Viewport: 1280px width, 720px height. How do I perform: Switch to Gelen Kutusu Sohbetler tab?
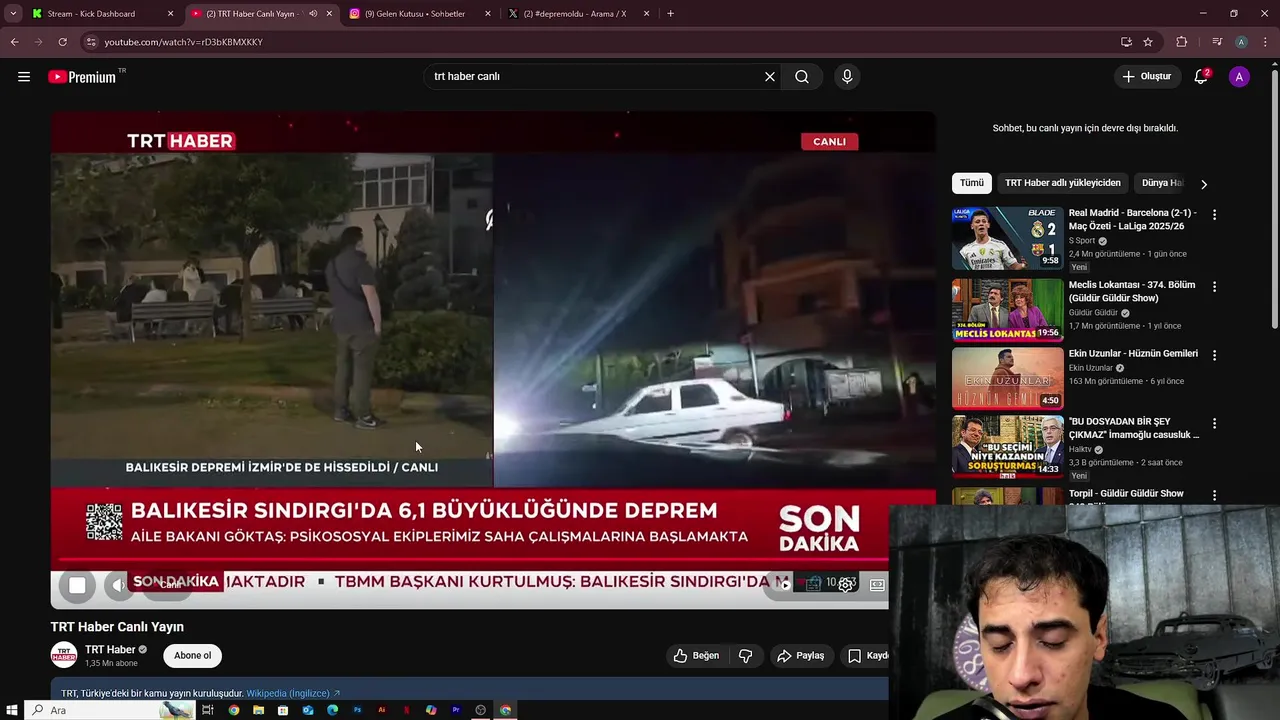coord(420,14)
